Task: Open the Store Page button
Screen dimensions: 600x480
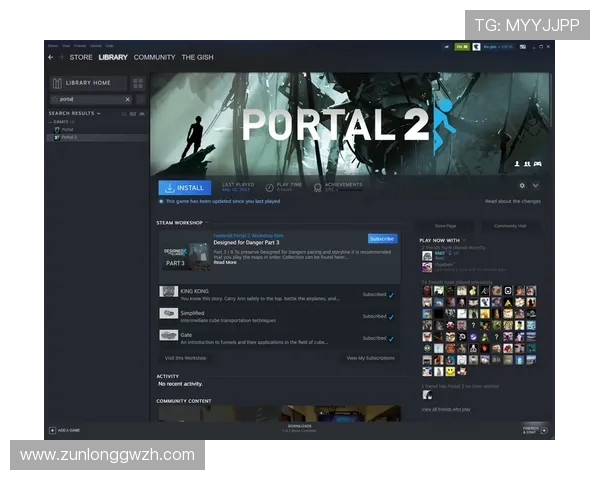Action: pos(445,226)
